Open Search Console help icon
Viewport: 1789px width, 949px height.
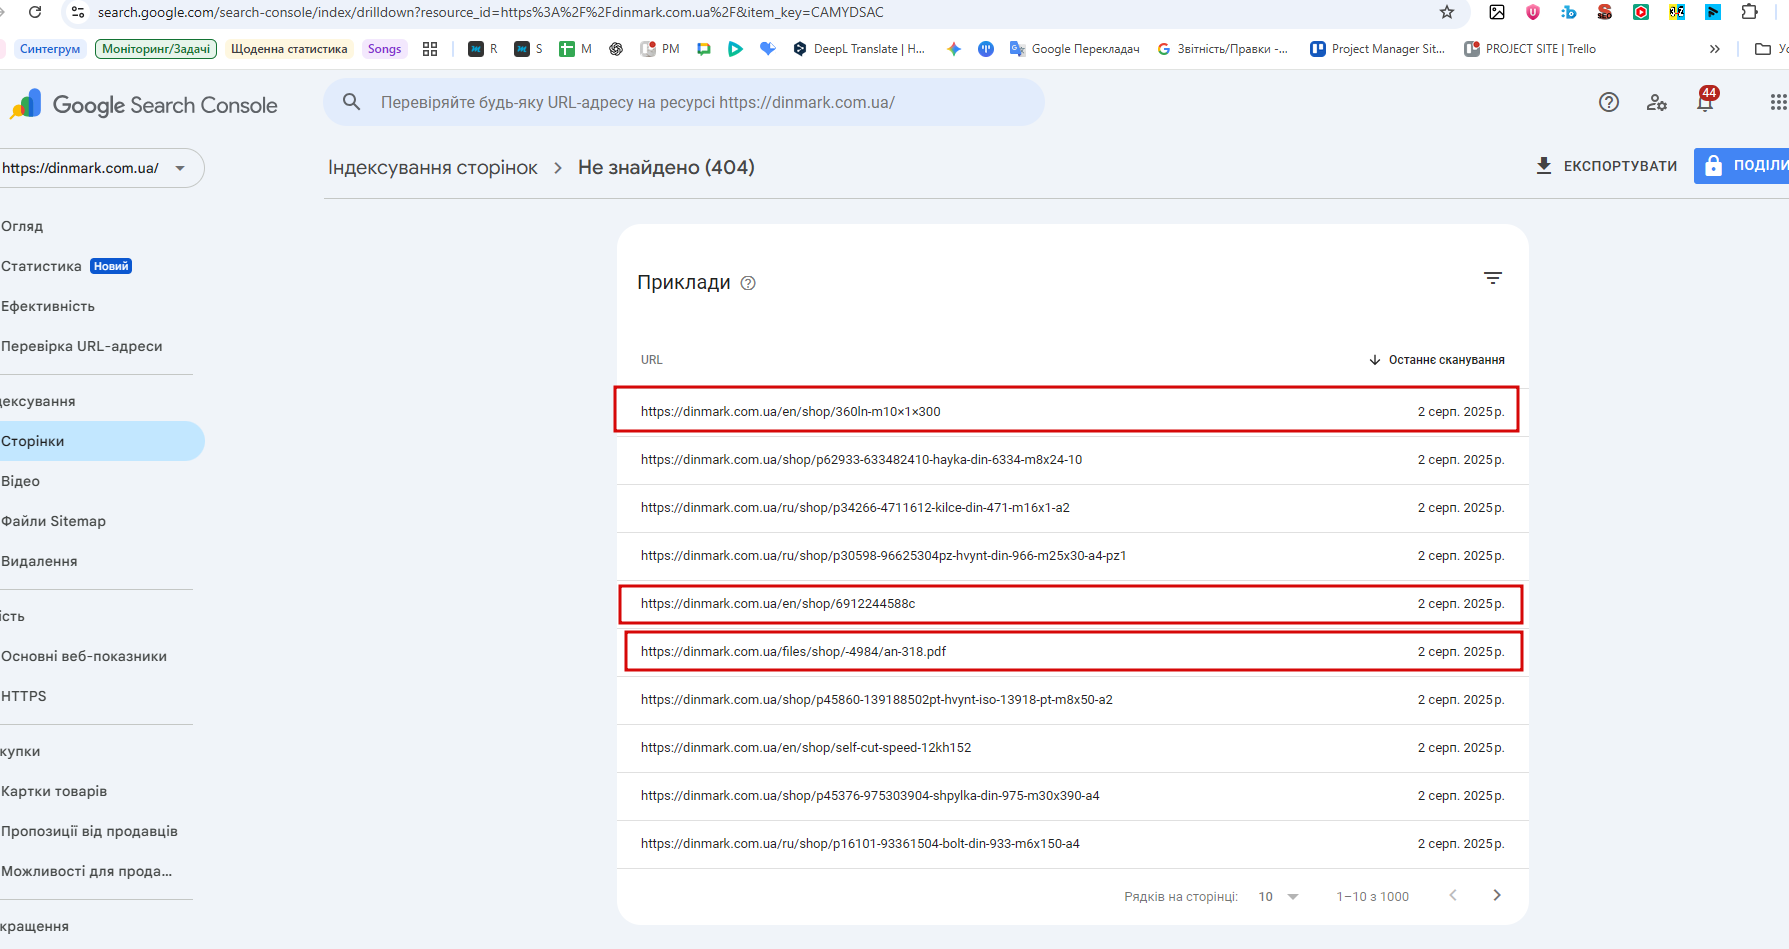coord(1609,102)
